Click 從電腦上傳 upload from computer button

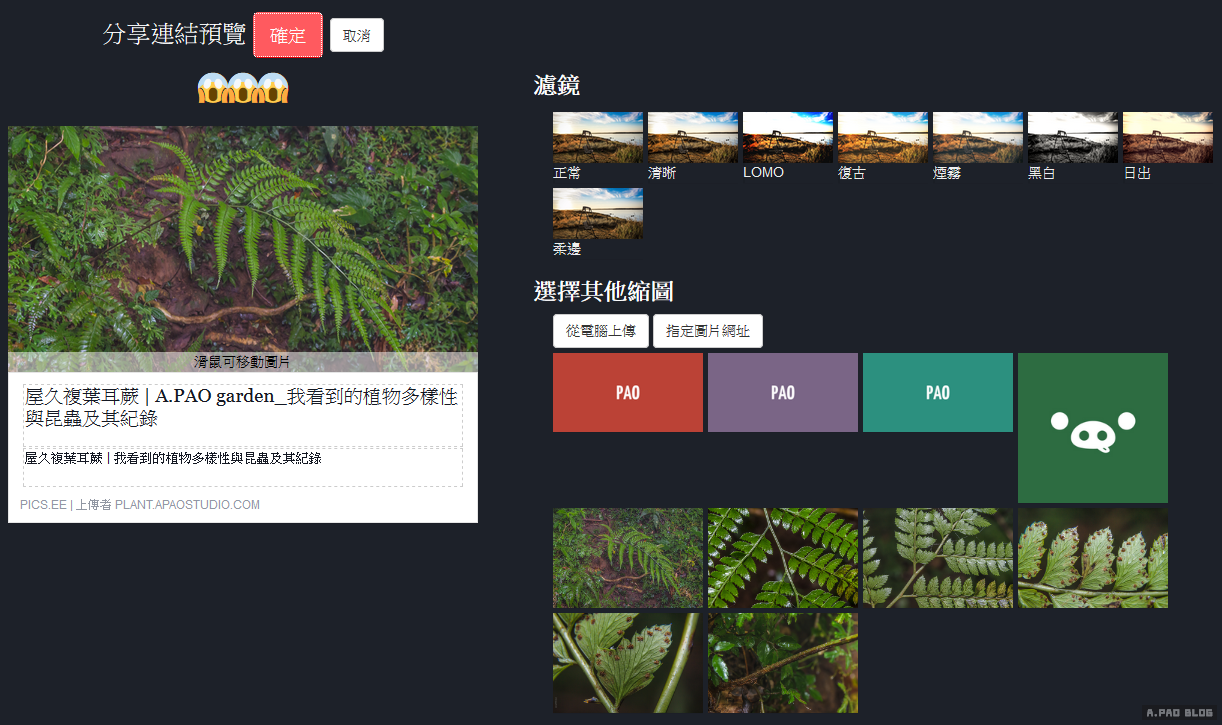coord(600,331)
